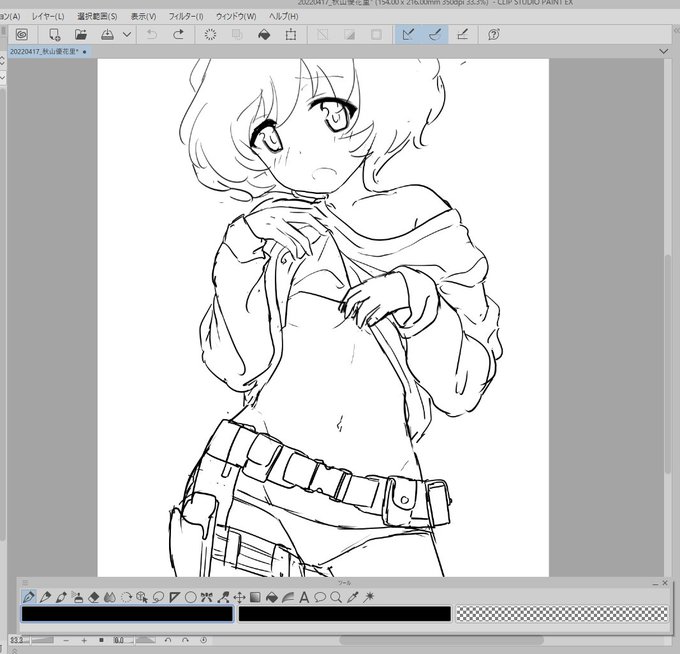Toggle Snap to special ruler button

435,34
